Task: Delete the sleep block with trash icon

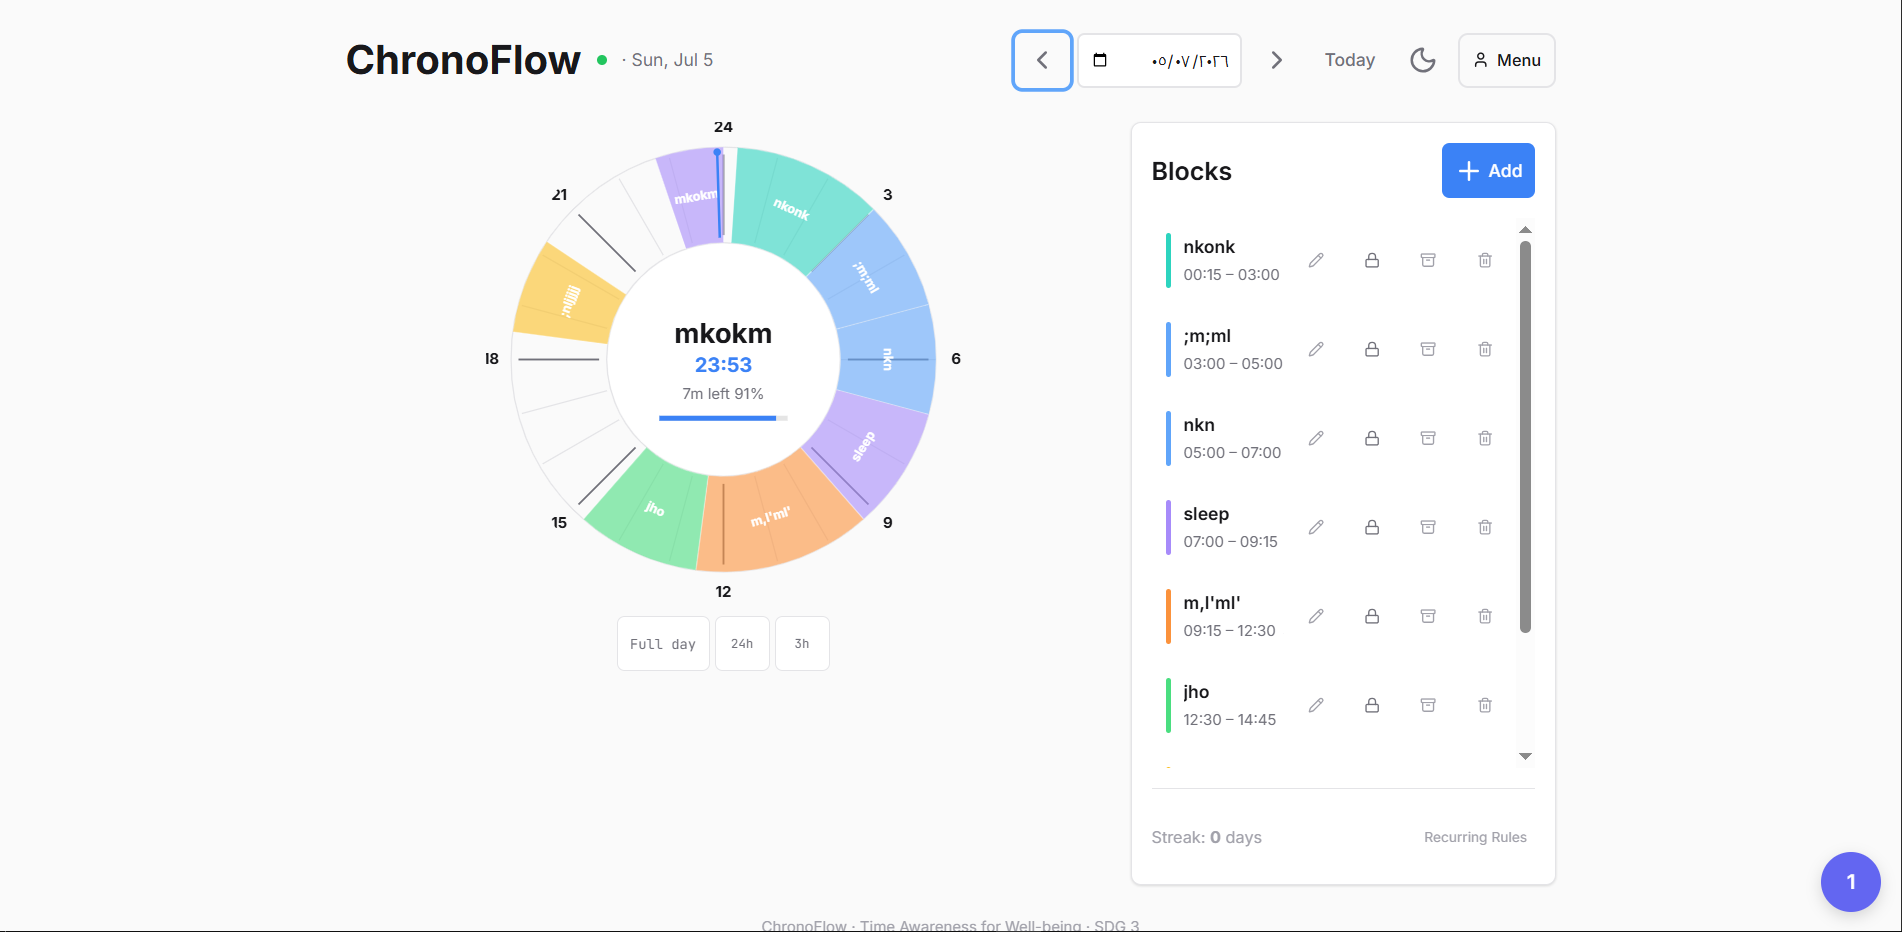Action: point(1485,527)
